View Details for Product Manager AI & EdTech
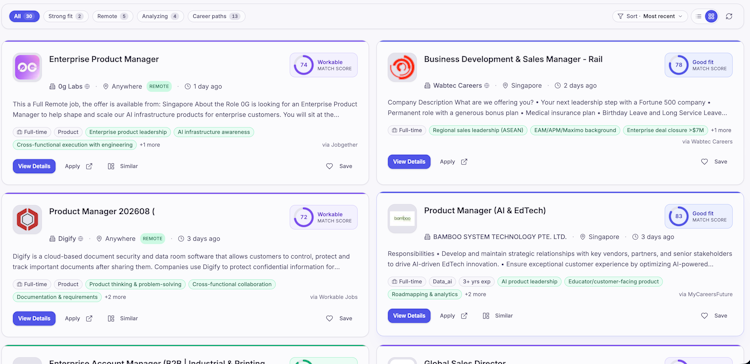 pos(409,316)
